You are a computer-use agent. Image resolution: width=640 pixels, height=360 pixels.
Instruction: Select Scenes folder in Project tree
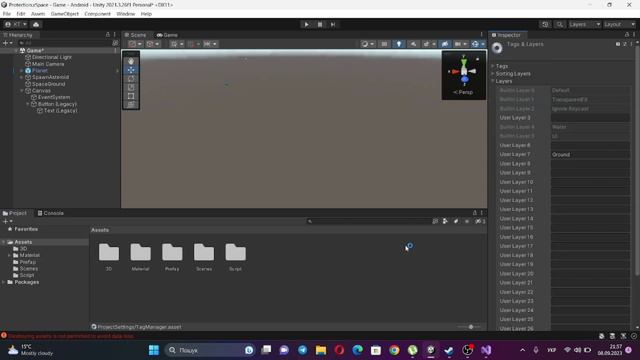pyautogui.click(x=29, y=269)
